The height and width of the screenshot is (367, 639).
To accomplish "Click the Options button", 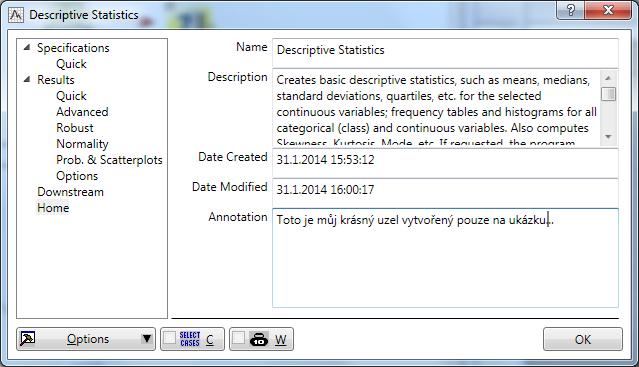I will click(x=86, y=339).
